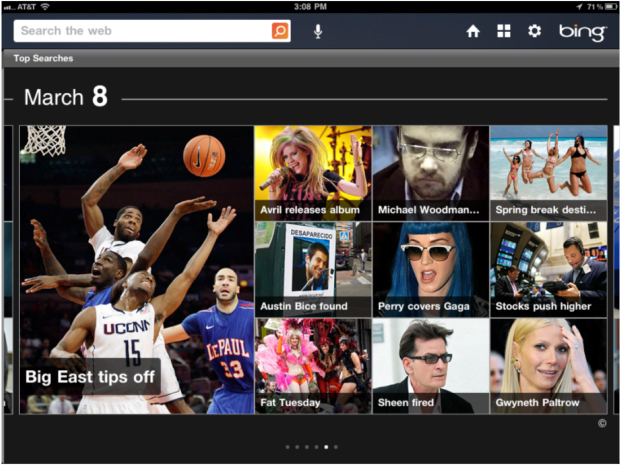Open the Fat Tuesday tile
Screen dimensions: 620x465
[312, 366]
